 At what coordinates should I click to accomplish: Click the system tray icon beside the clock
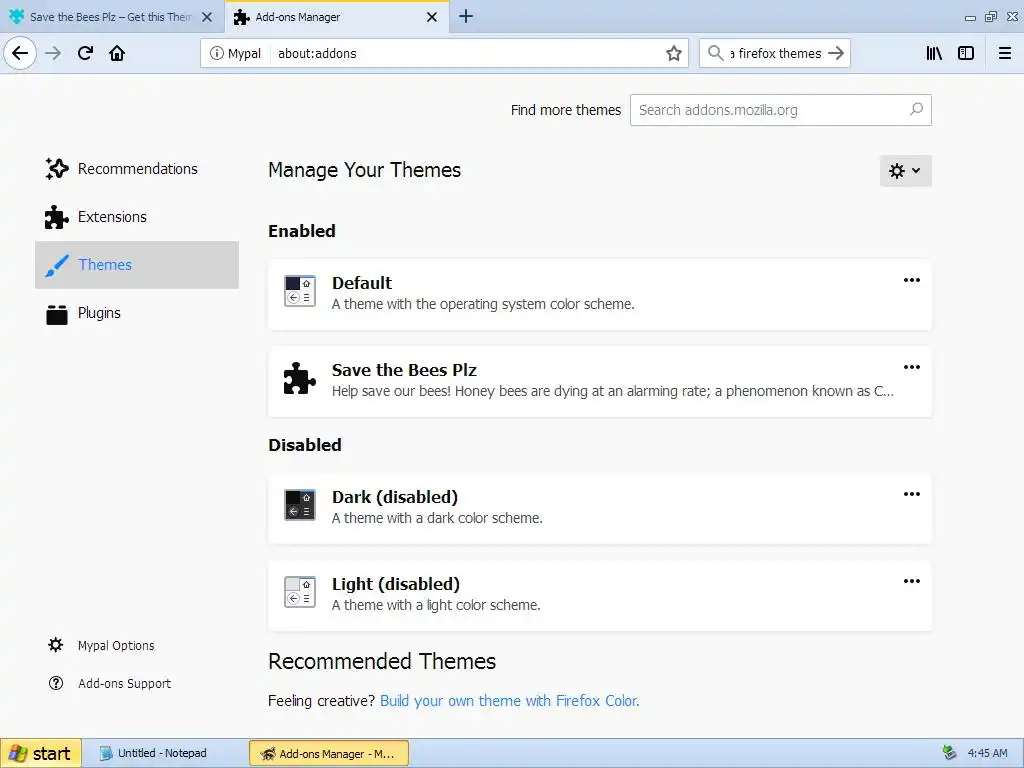(950, 753)
